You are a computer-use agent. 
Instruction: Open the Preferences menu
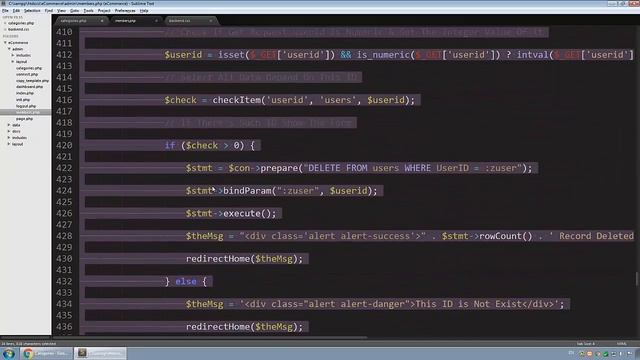click(125, 11)
